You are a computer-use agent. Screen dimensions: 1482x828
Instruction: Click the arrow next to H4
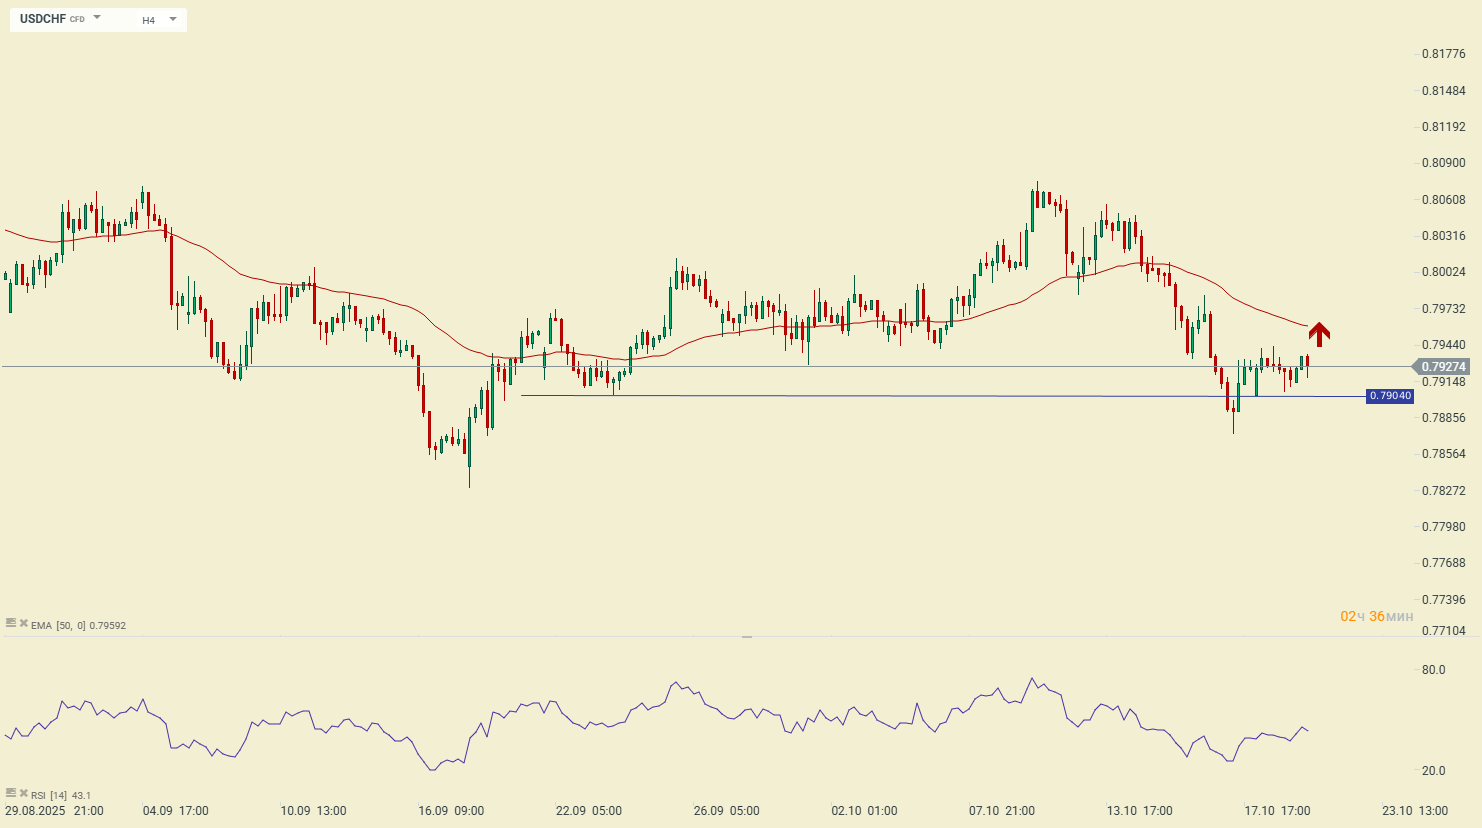point(173,19)
